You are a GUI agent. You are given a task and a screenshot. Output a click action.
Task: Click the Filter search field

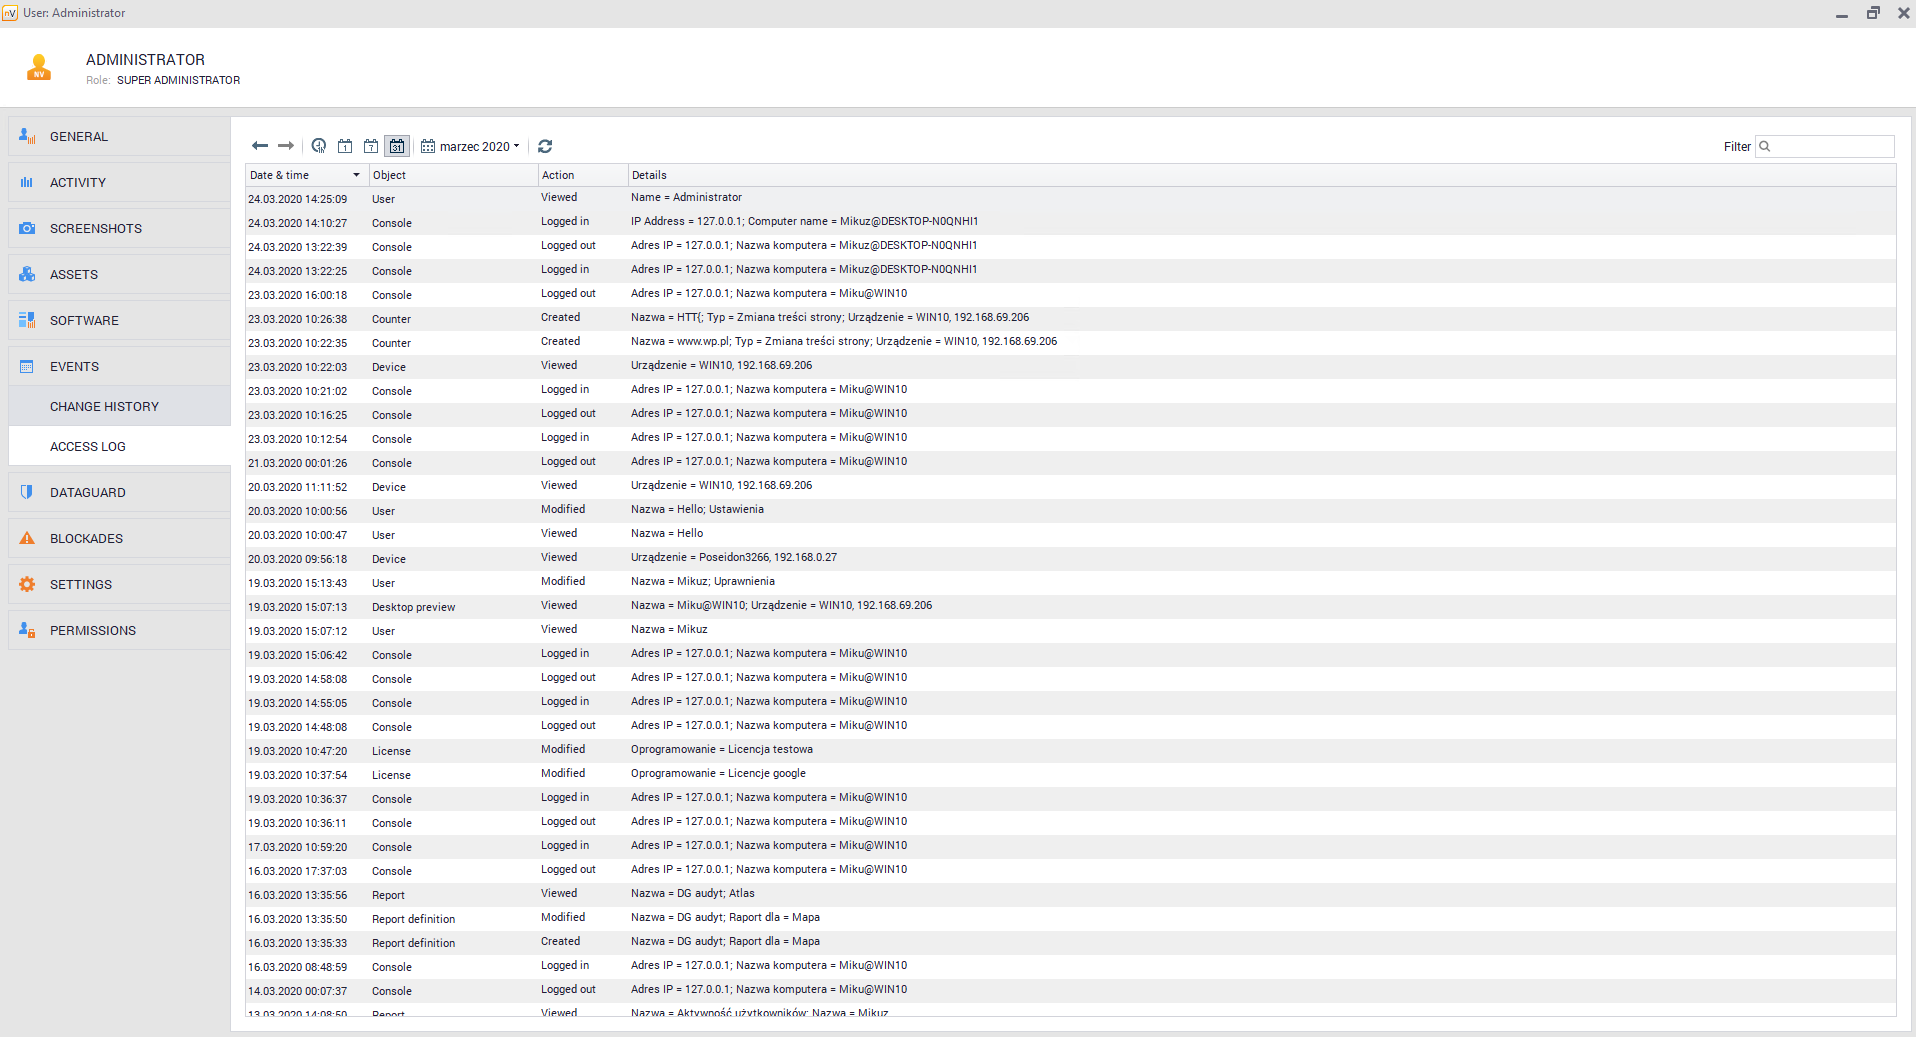(x=1832, y=147)
